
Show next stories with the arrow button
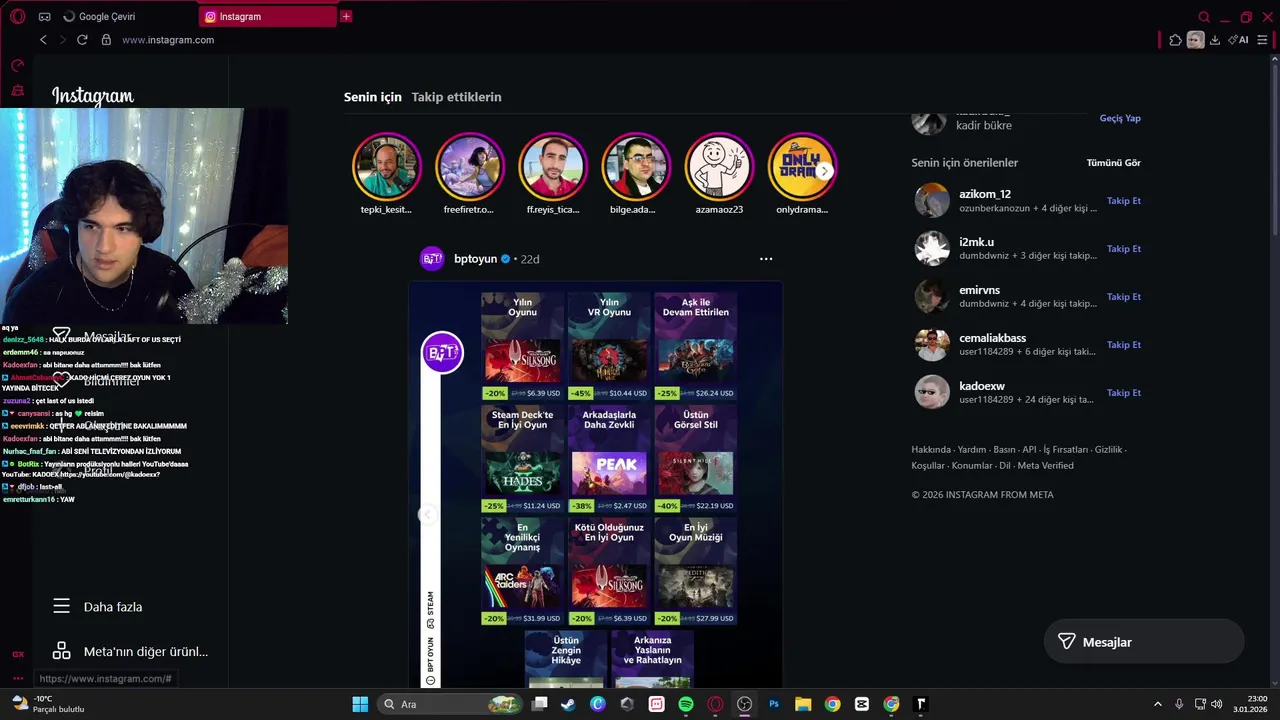pyautogui.click(x=825, y=171)
